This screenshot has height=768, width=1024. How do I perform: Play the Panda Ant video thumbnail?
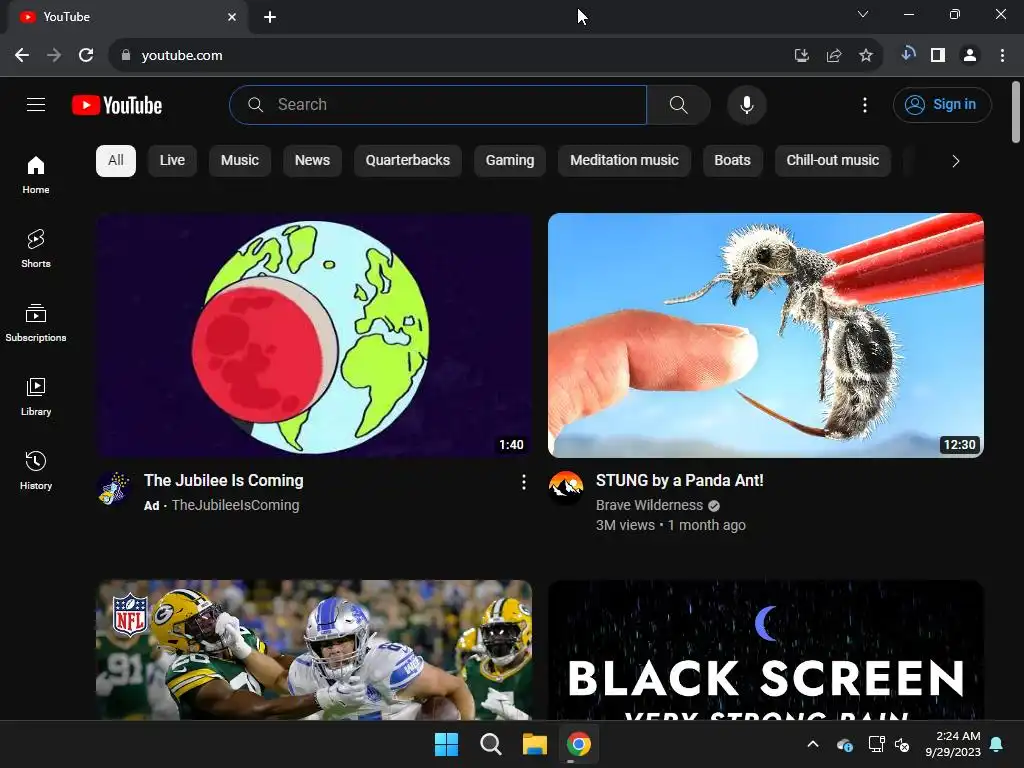coord(766,335)
